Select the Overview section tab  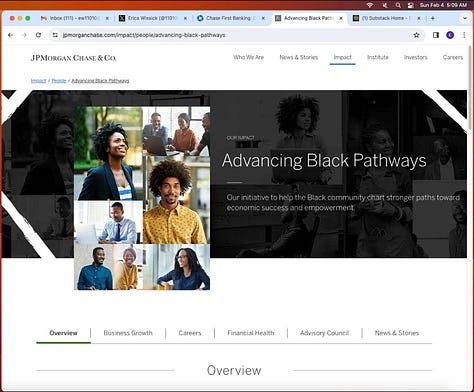pos(63,333)
